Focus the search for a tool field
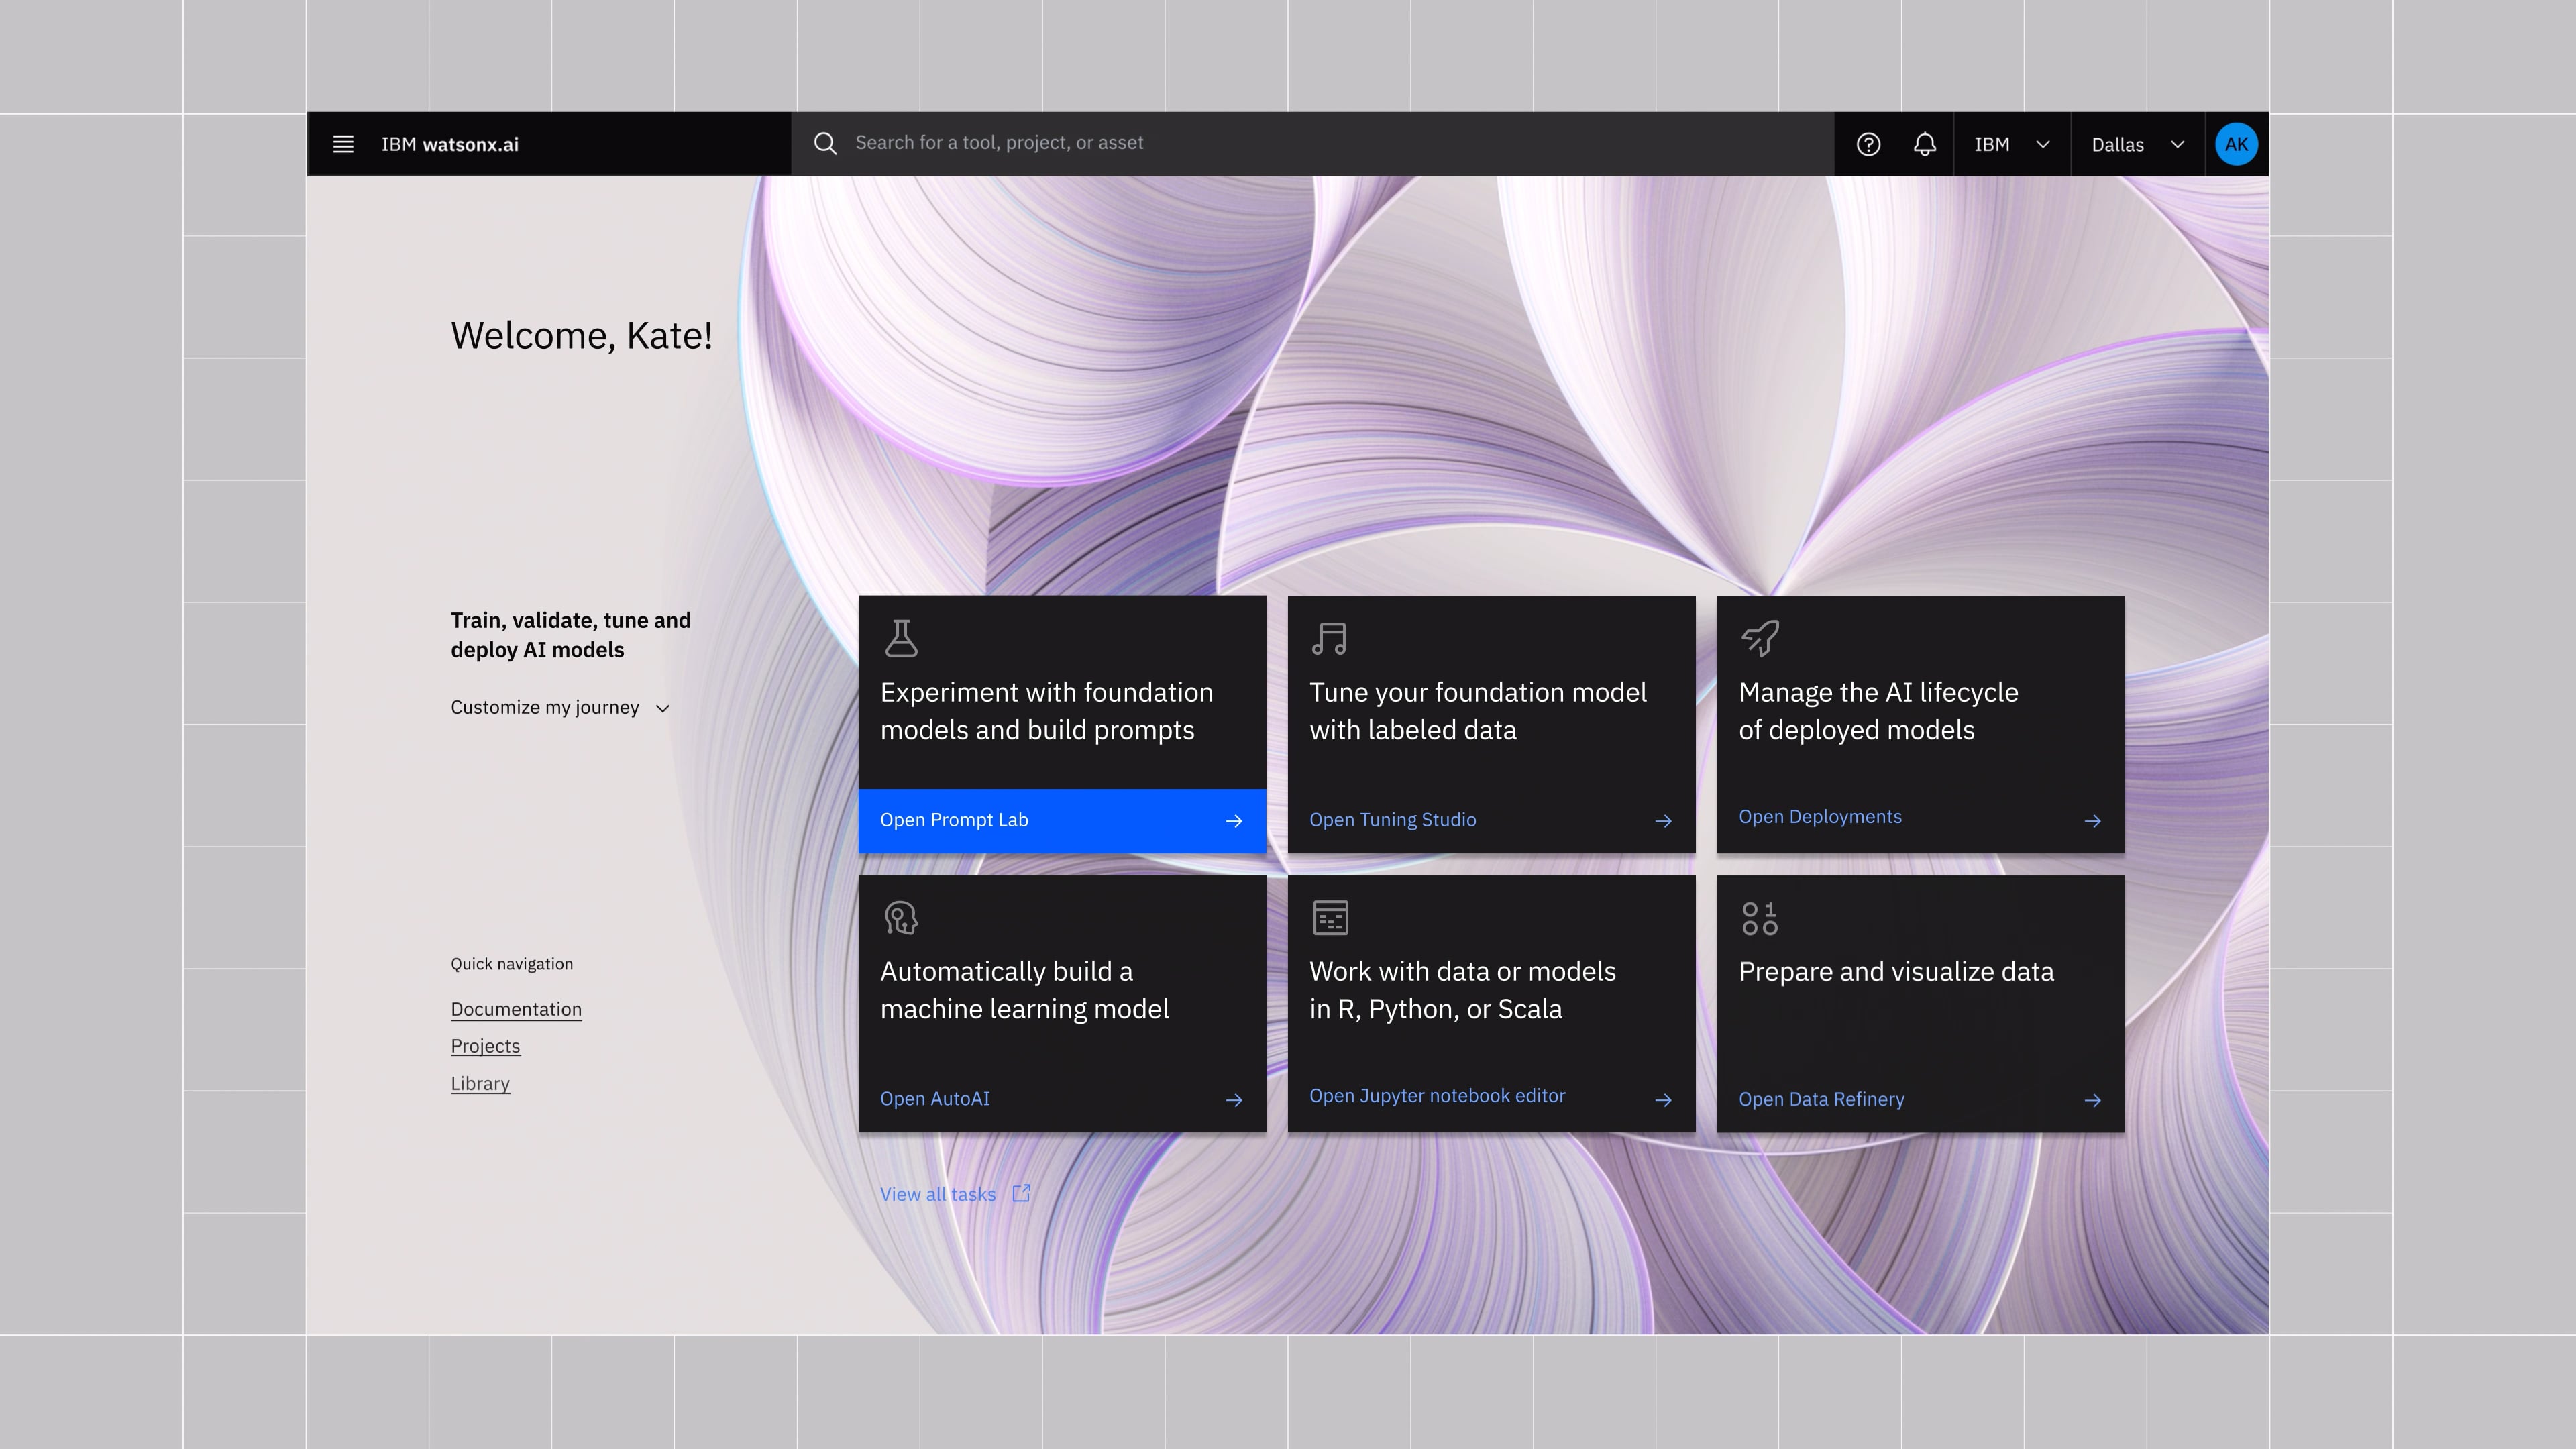The height and width of the screenshot is (1449, 2576). point(1313,144)
